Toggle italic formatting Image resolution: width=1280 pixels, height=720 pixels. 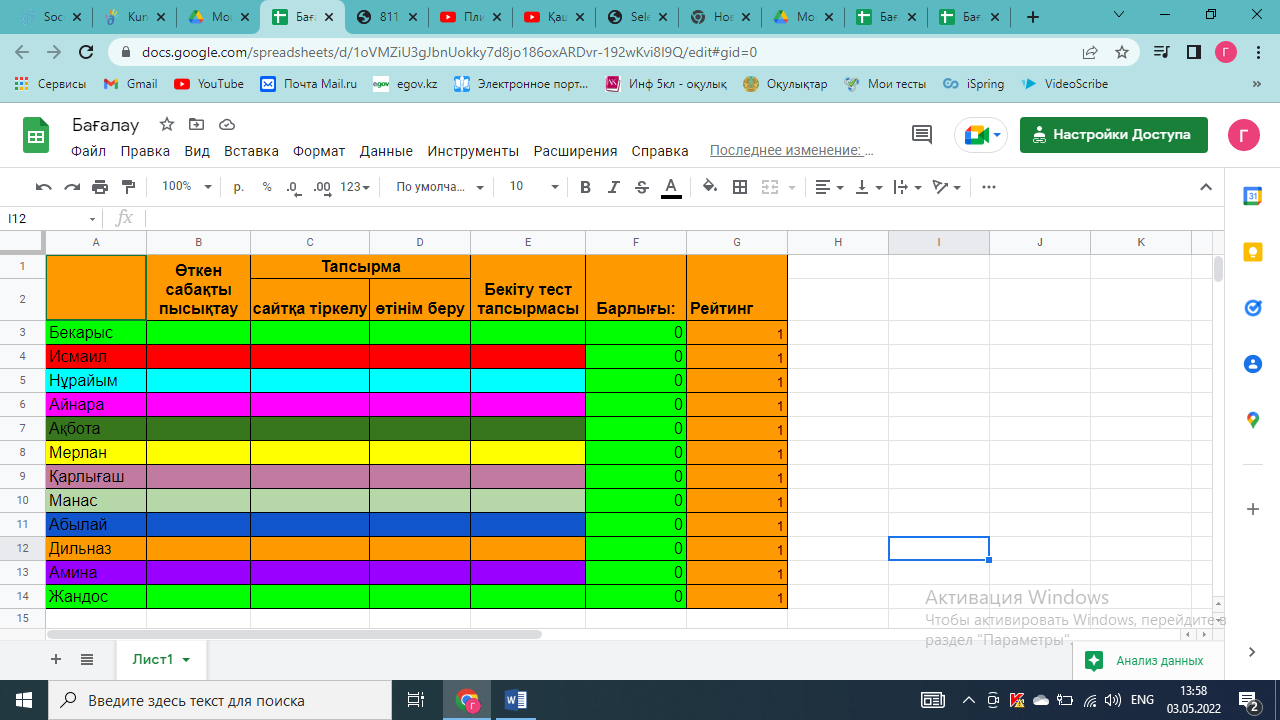click(614, 187)
